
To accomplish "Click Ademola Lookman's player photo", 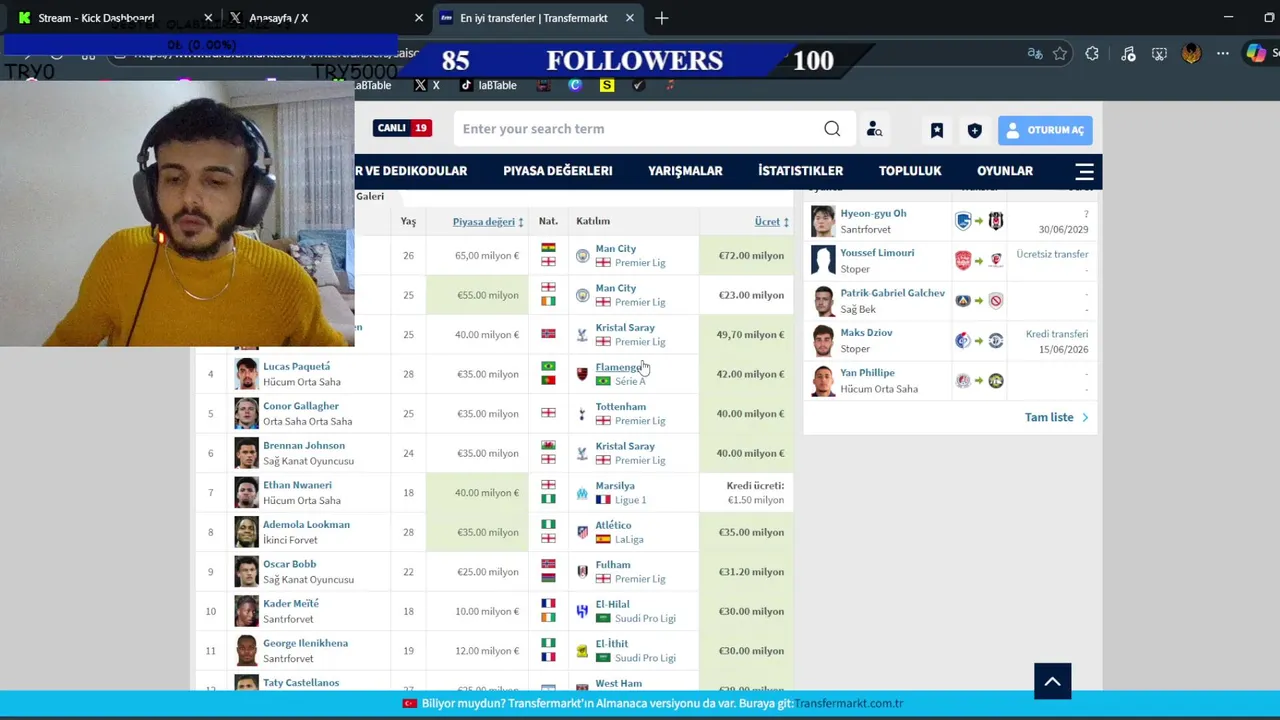I will [x=246, y=532].
